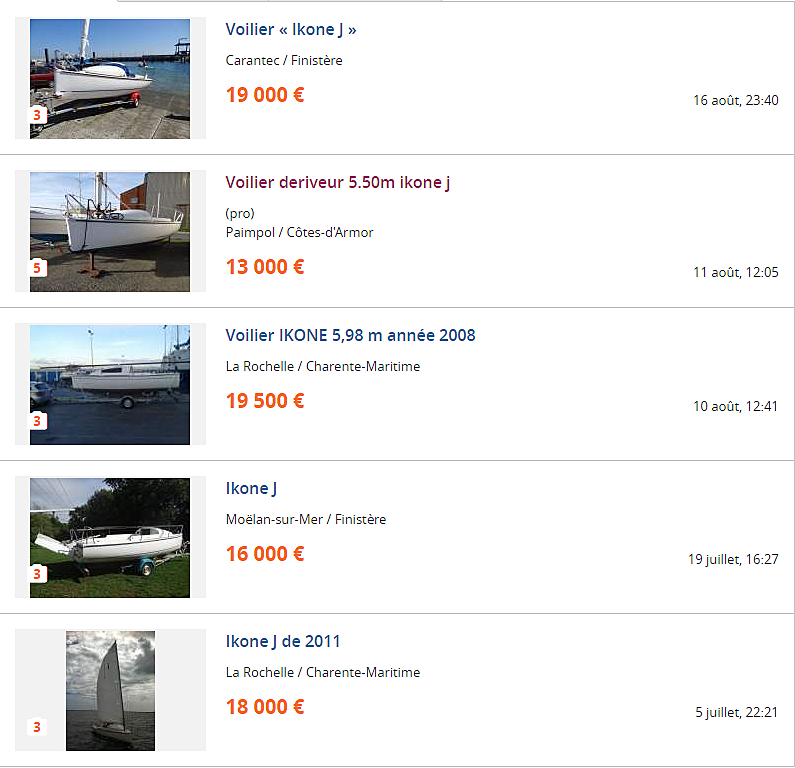
Task: Open the Voilier « Ikone J » listing title
Action: click(291, 29)
